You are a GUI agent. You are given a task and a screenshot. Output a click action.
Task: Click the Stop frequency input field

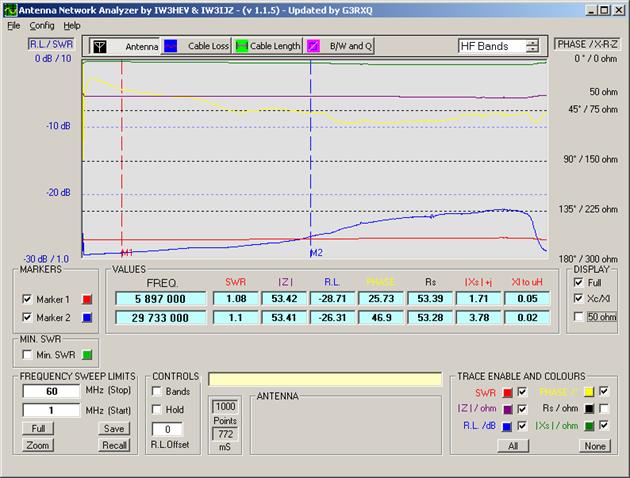click(x=49, y=392)
